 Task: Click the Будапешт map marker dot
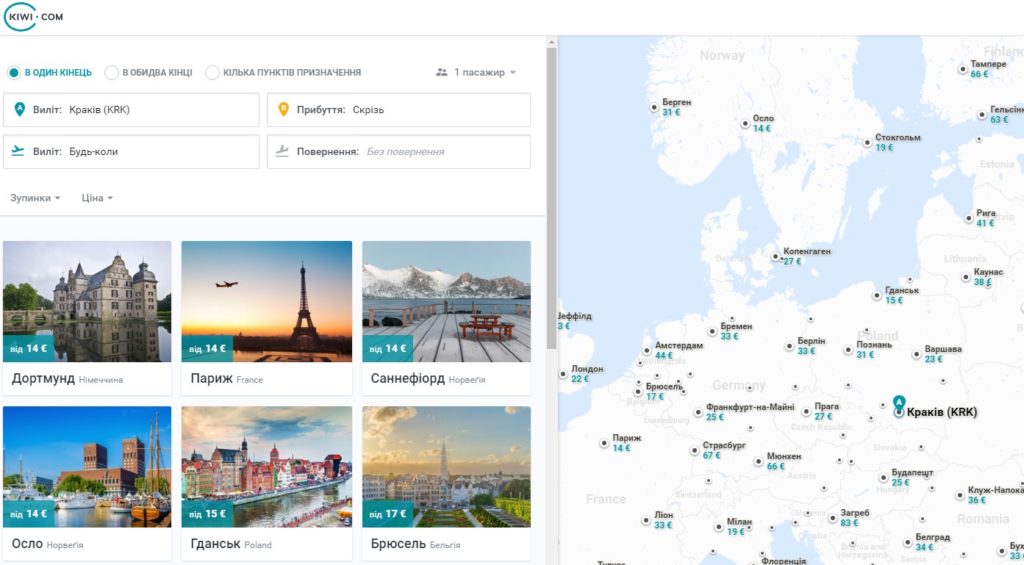click(x=884, y=477)
